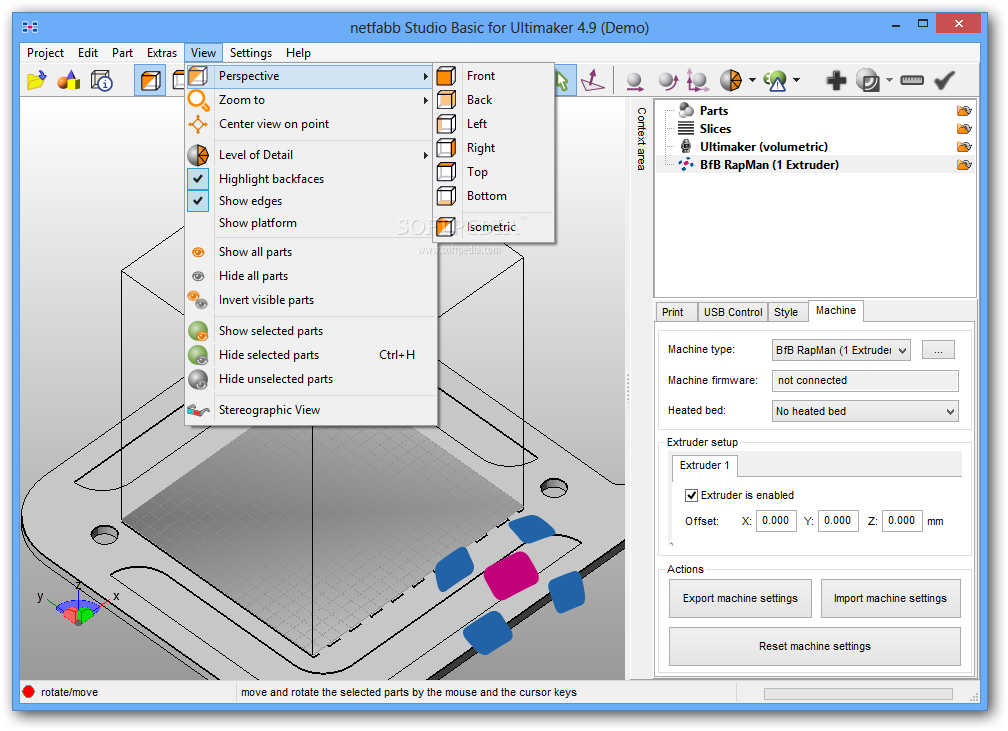Expand the Level of Detail submenu
1008x731 pixels.
310,155
